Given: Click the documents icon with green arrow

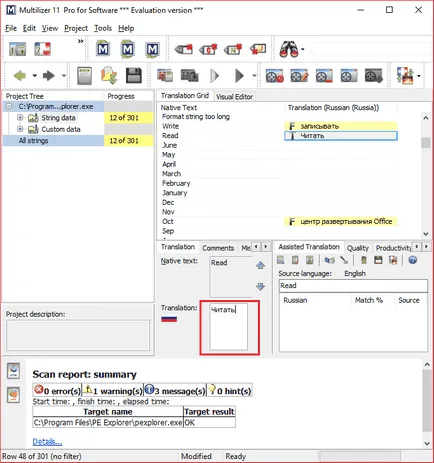Looking at the screenshot, I should tap(109, 76).
